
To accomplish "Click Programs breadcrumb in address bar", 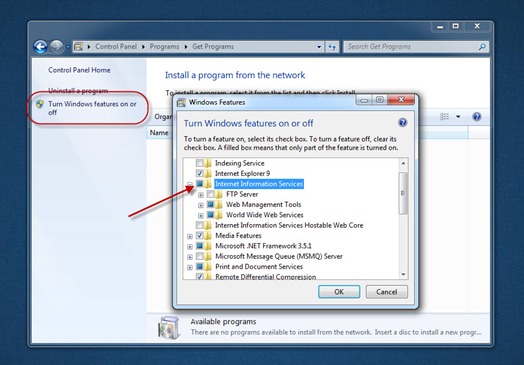I will (164, 47).
